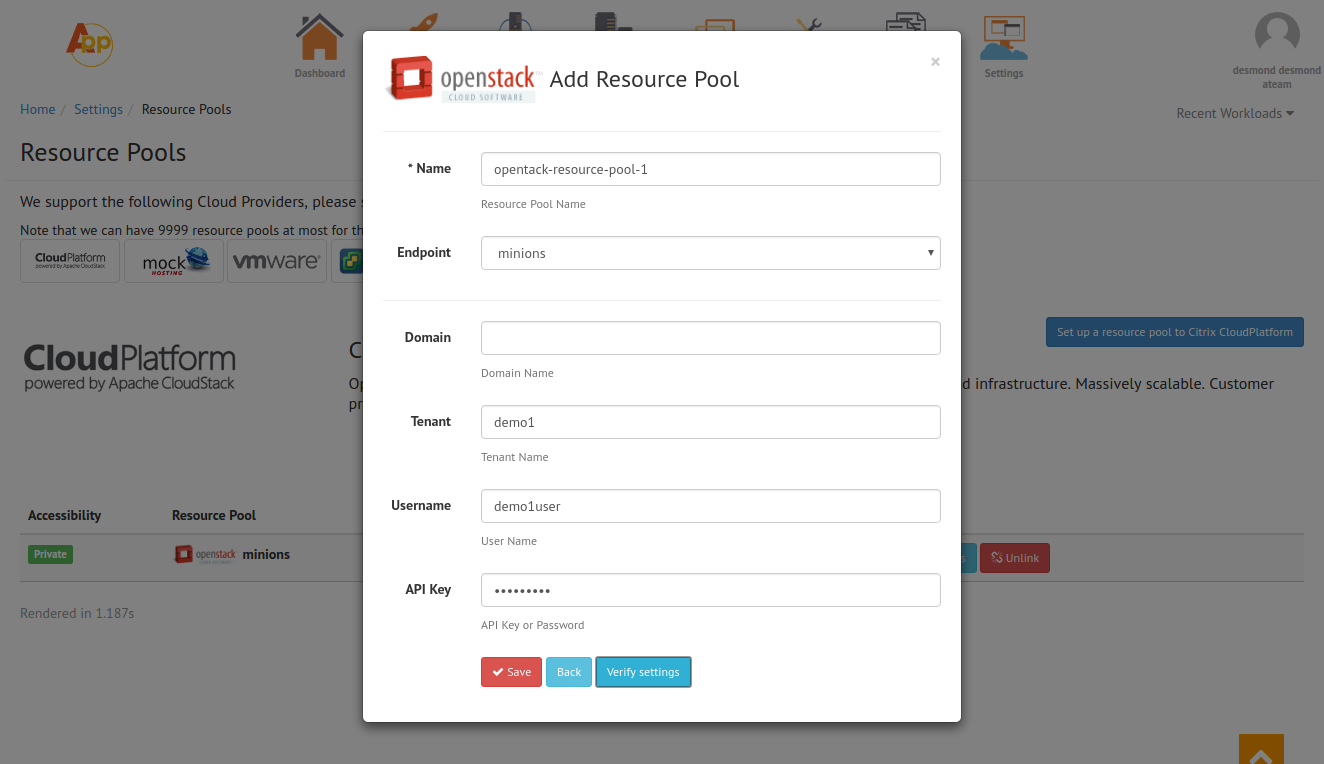Click the Resource Pool column header
This screenshot has width=1324, height=764.
(x=214, y=515)
